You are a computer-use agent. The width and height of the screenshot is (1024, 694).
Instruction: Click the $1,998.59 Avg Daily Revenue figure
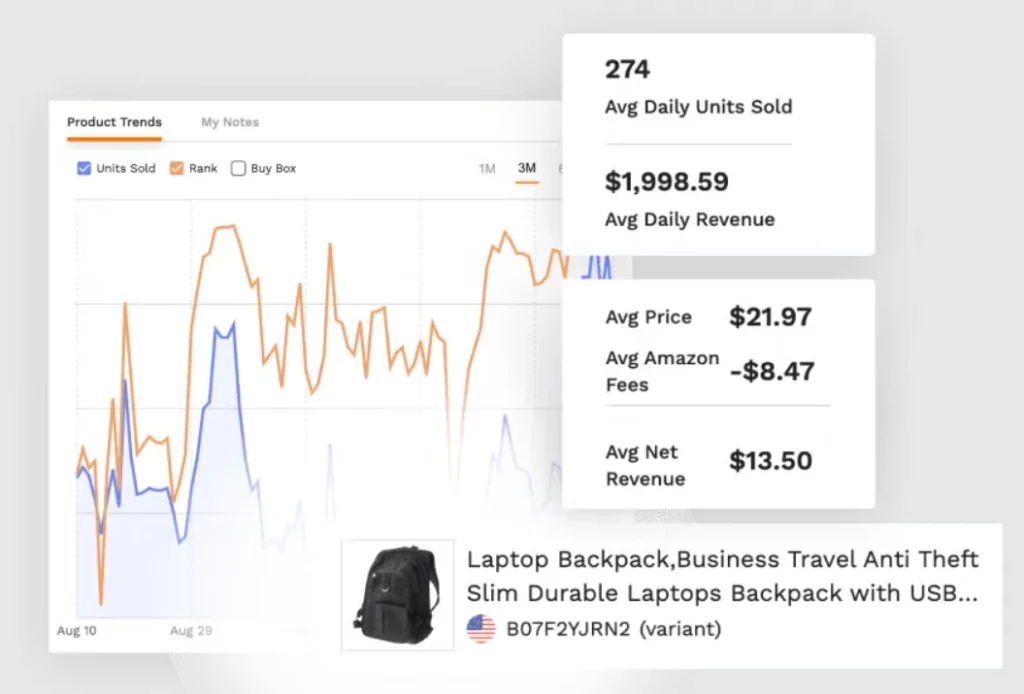667,182
